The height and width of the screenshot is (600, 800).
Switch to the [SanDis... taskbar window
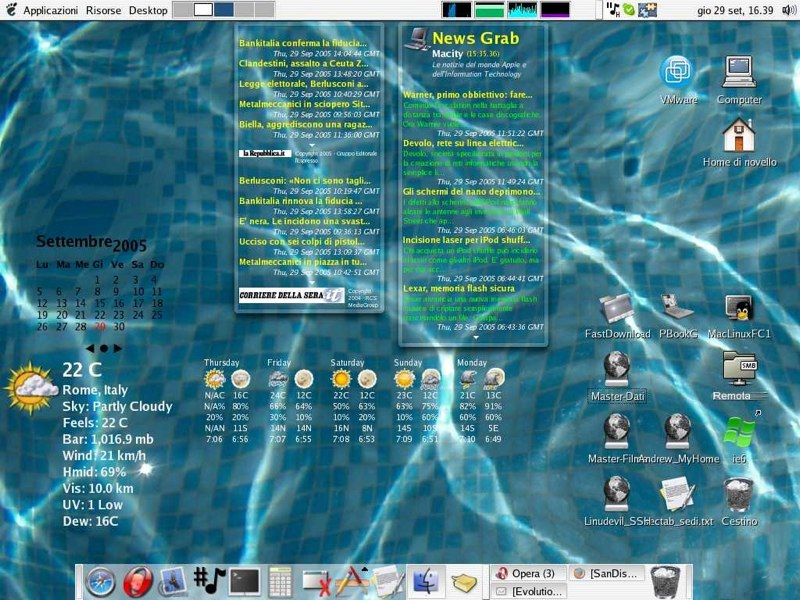coord(606,573)
